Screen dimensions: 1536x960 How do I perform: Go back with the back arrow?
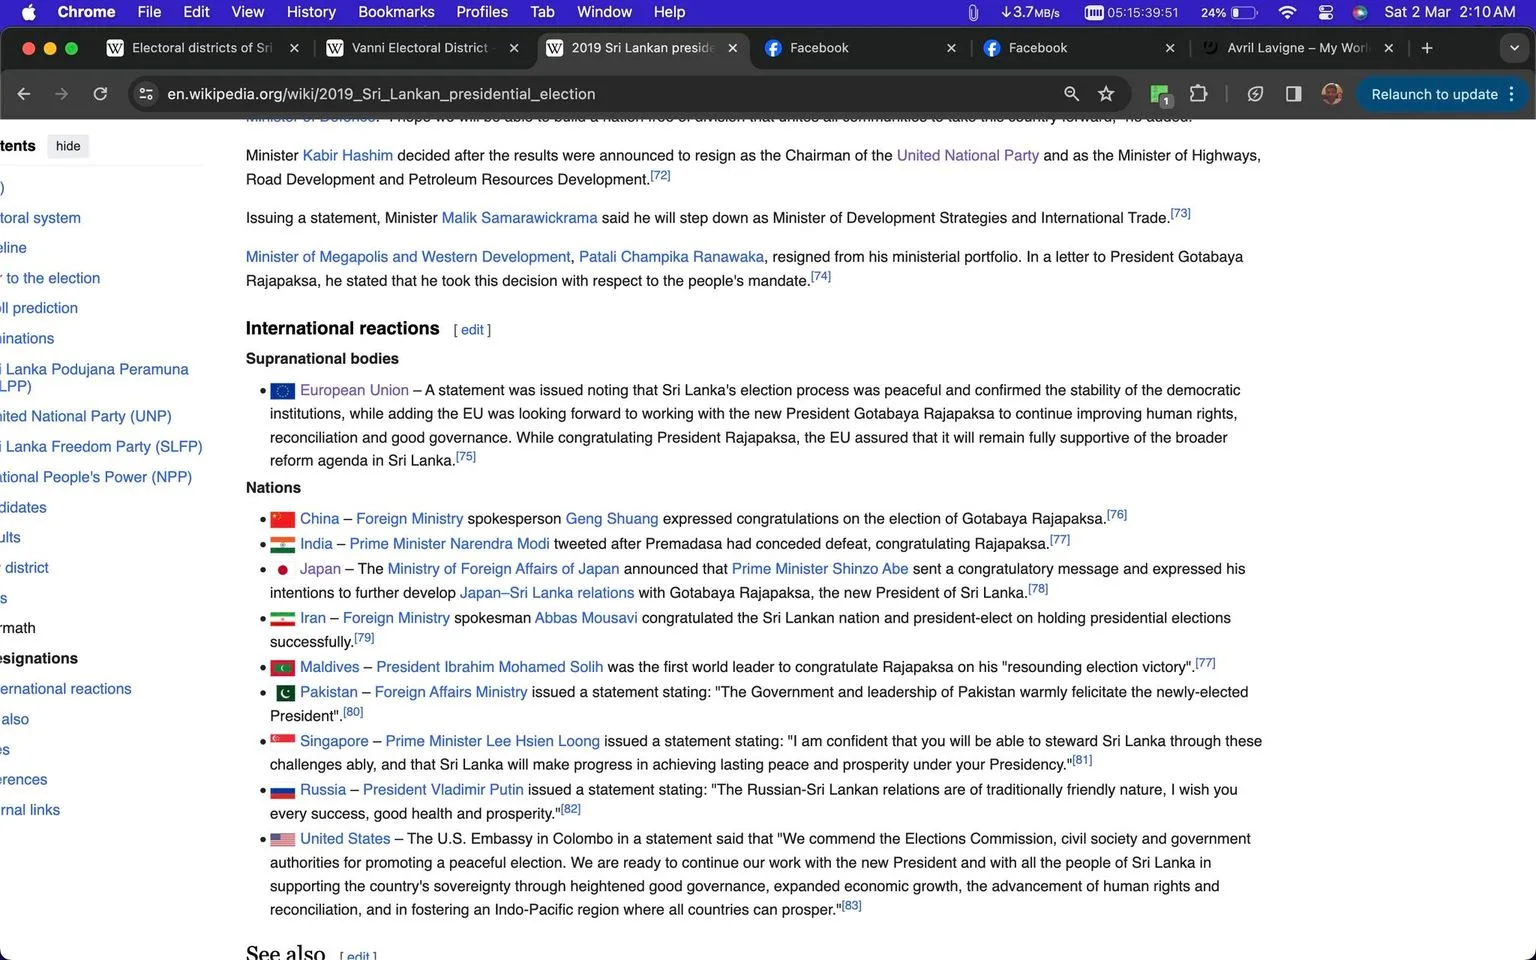click(x=24, y=94)
